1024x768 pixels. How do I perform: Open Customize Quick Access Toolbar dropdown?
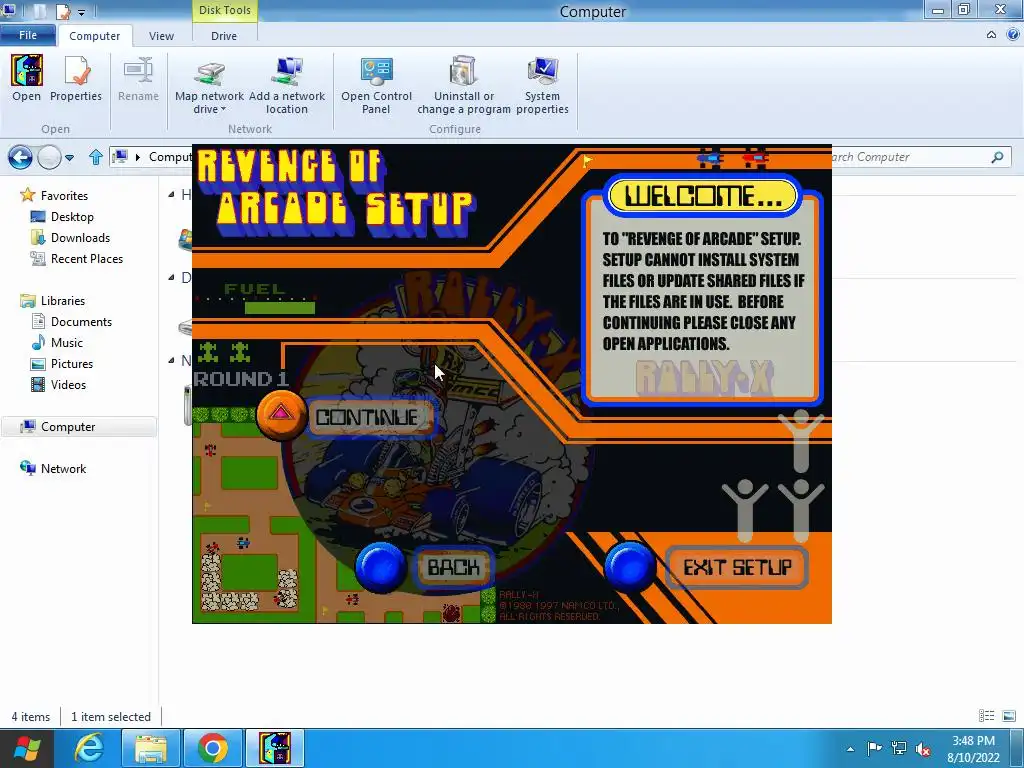82,12
